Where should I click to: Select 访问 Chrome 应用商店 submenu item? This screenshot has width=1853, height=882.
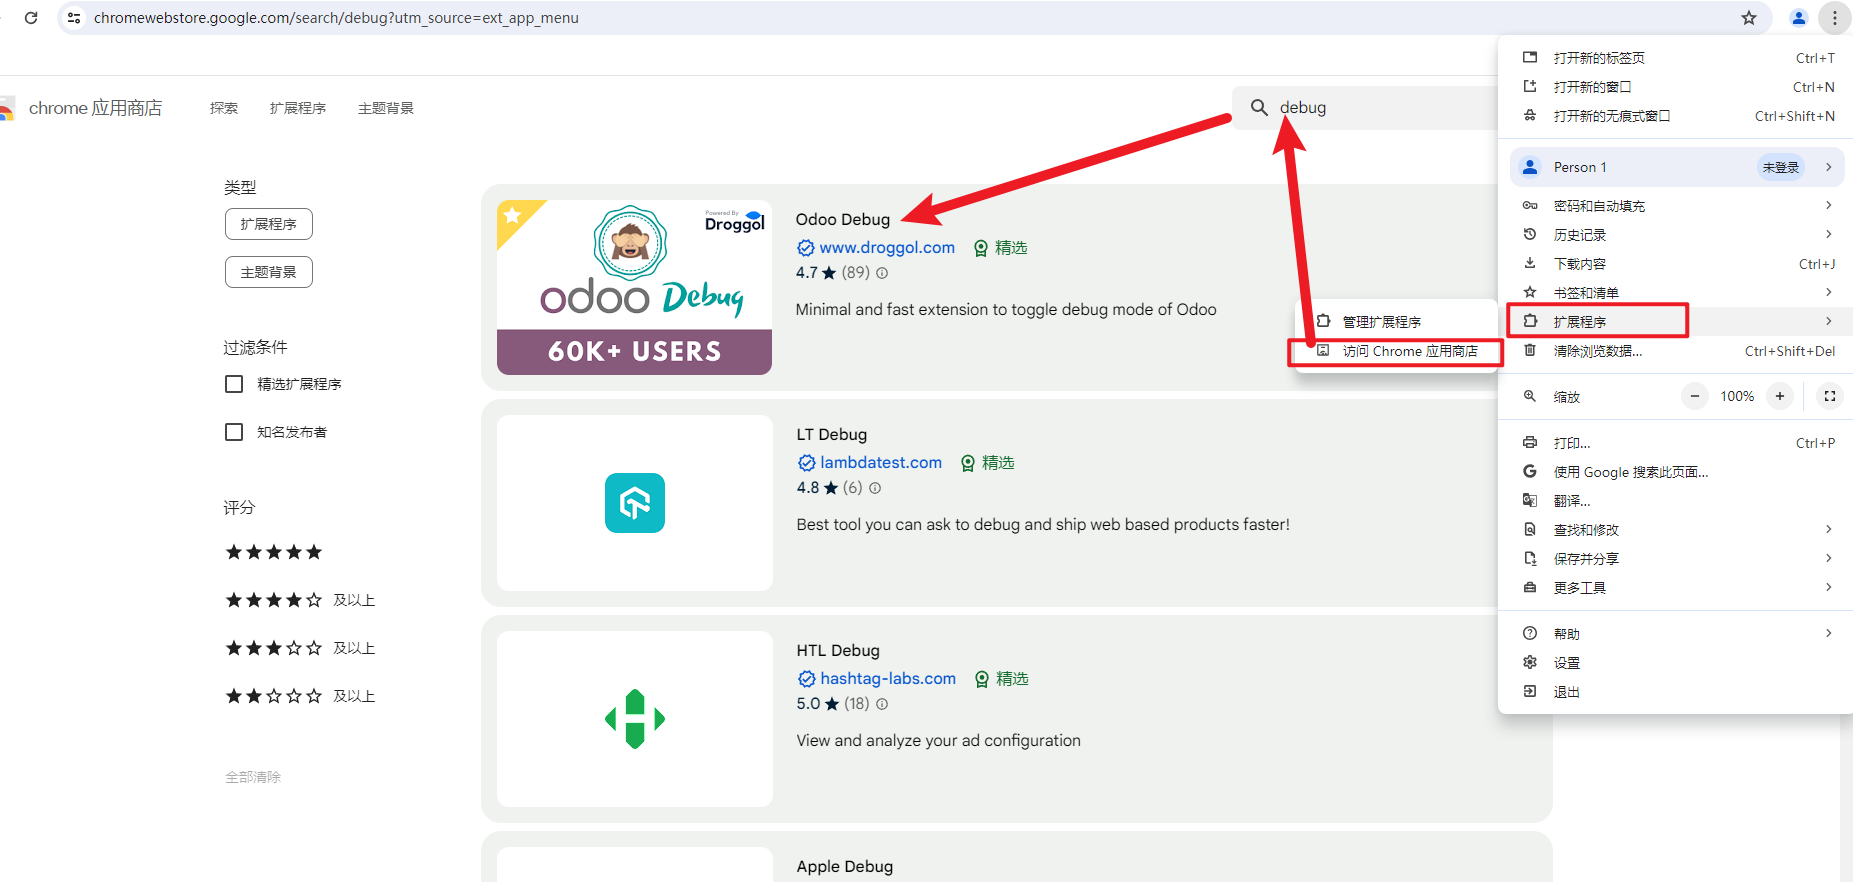tap(1396, 351)
